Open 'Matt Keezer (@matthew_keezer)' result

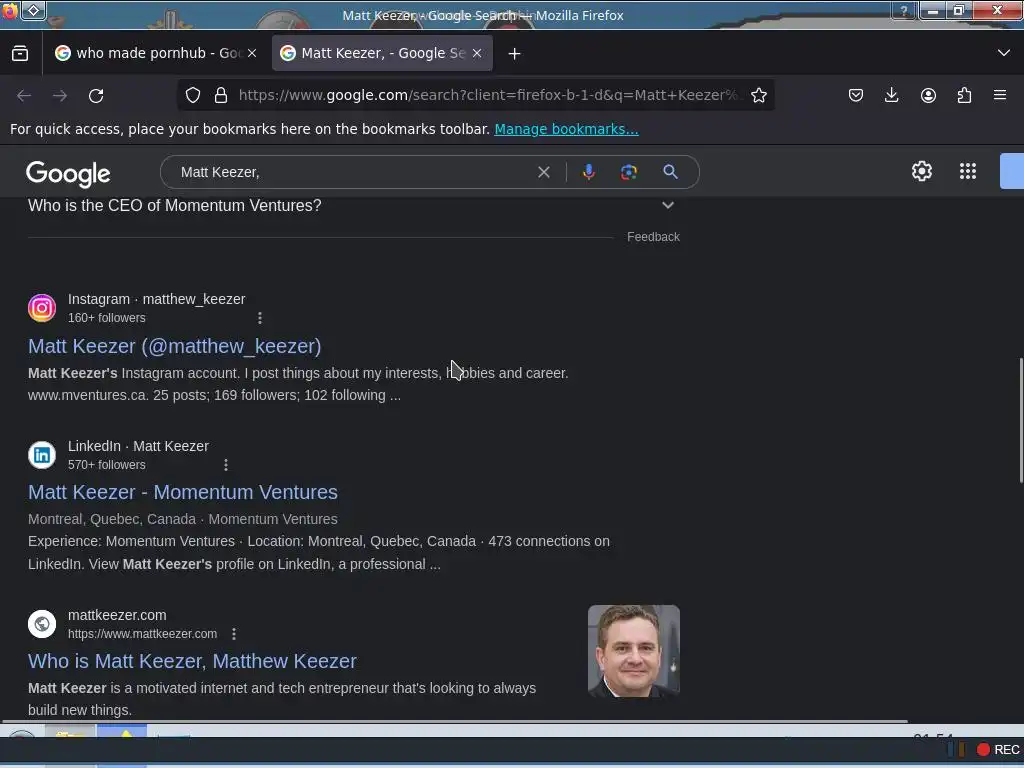click(x=174, y=346)
